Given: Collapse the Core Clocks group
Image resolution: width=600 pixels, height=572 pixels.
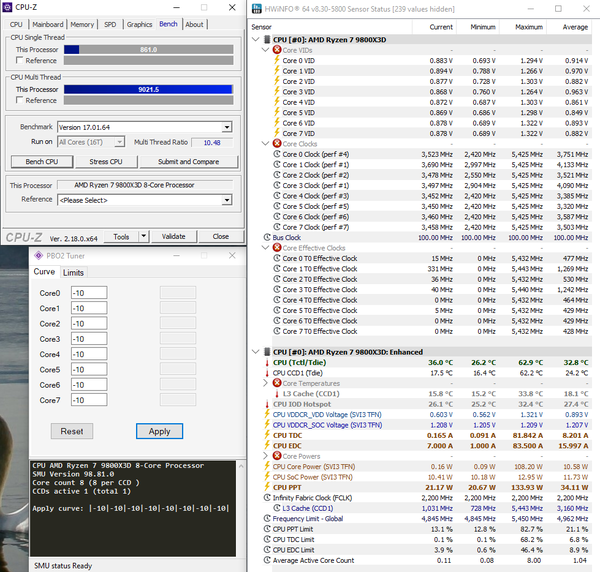Looking at the screenshot, I should [266, 143].
